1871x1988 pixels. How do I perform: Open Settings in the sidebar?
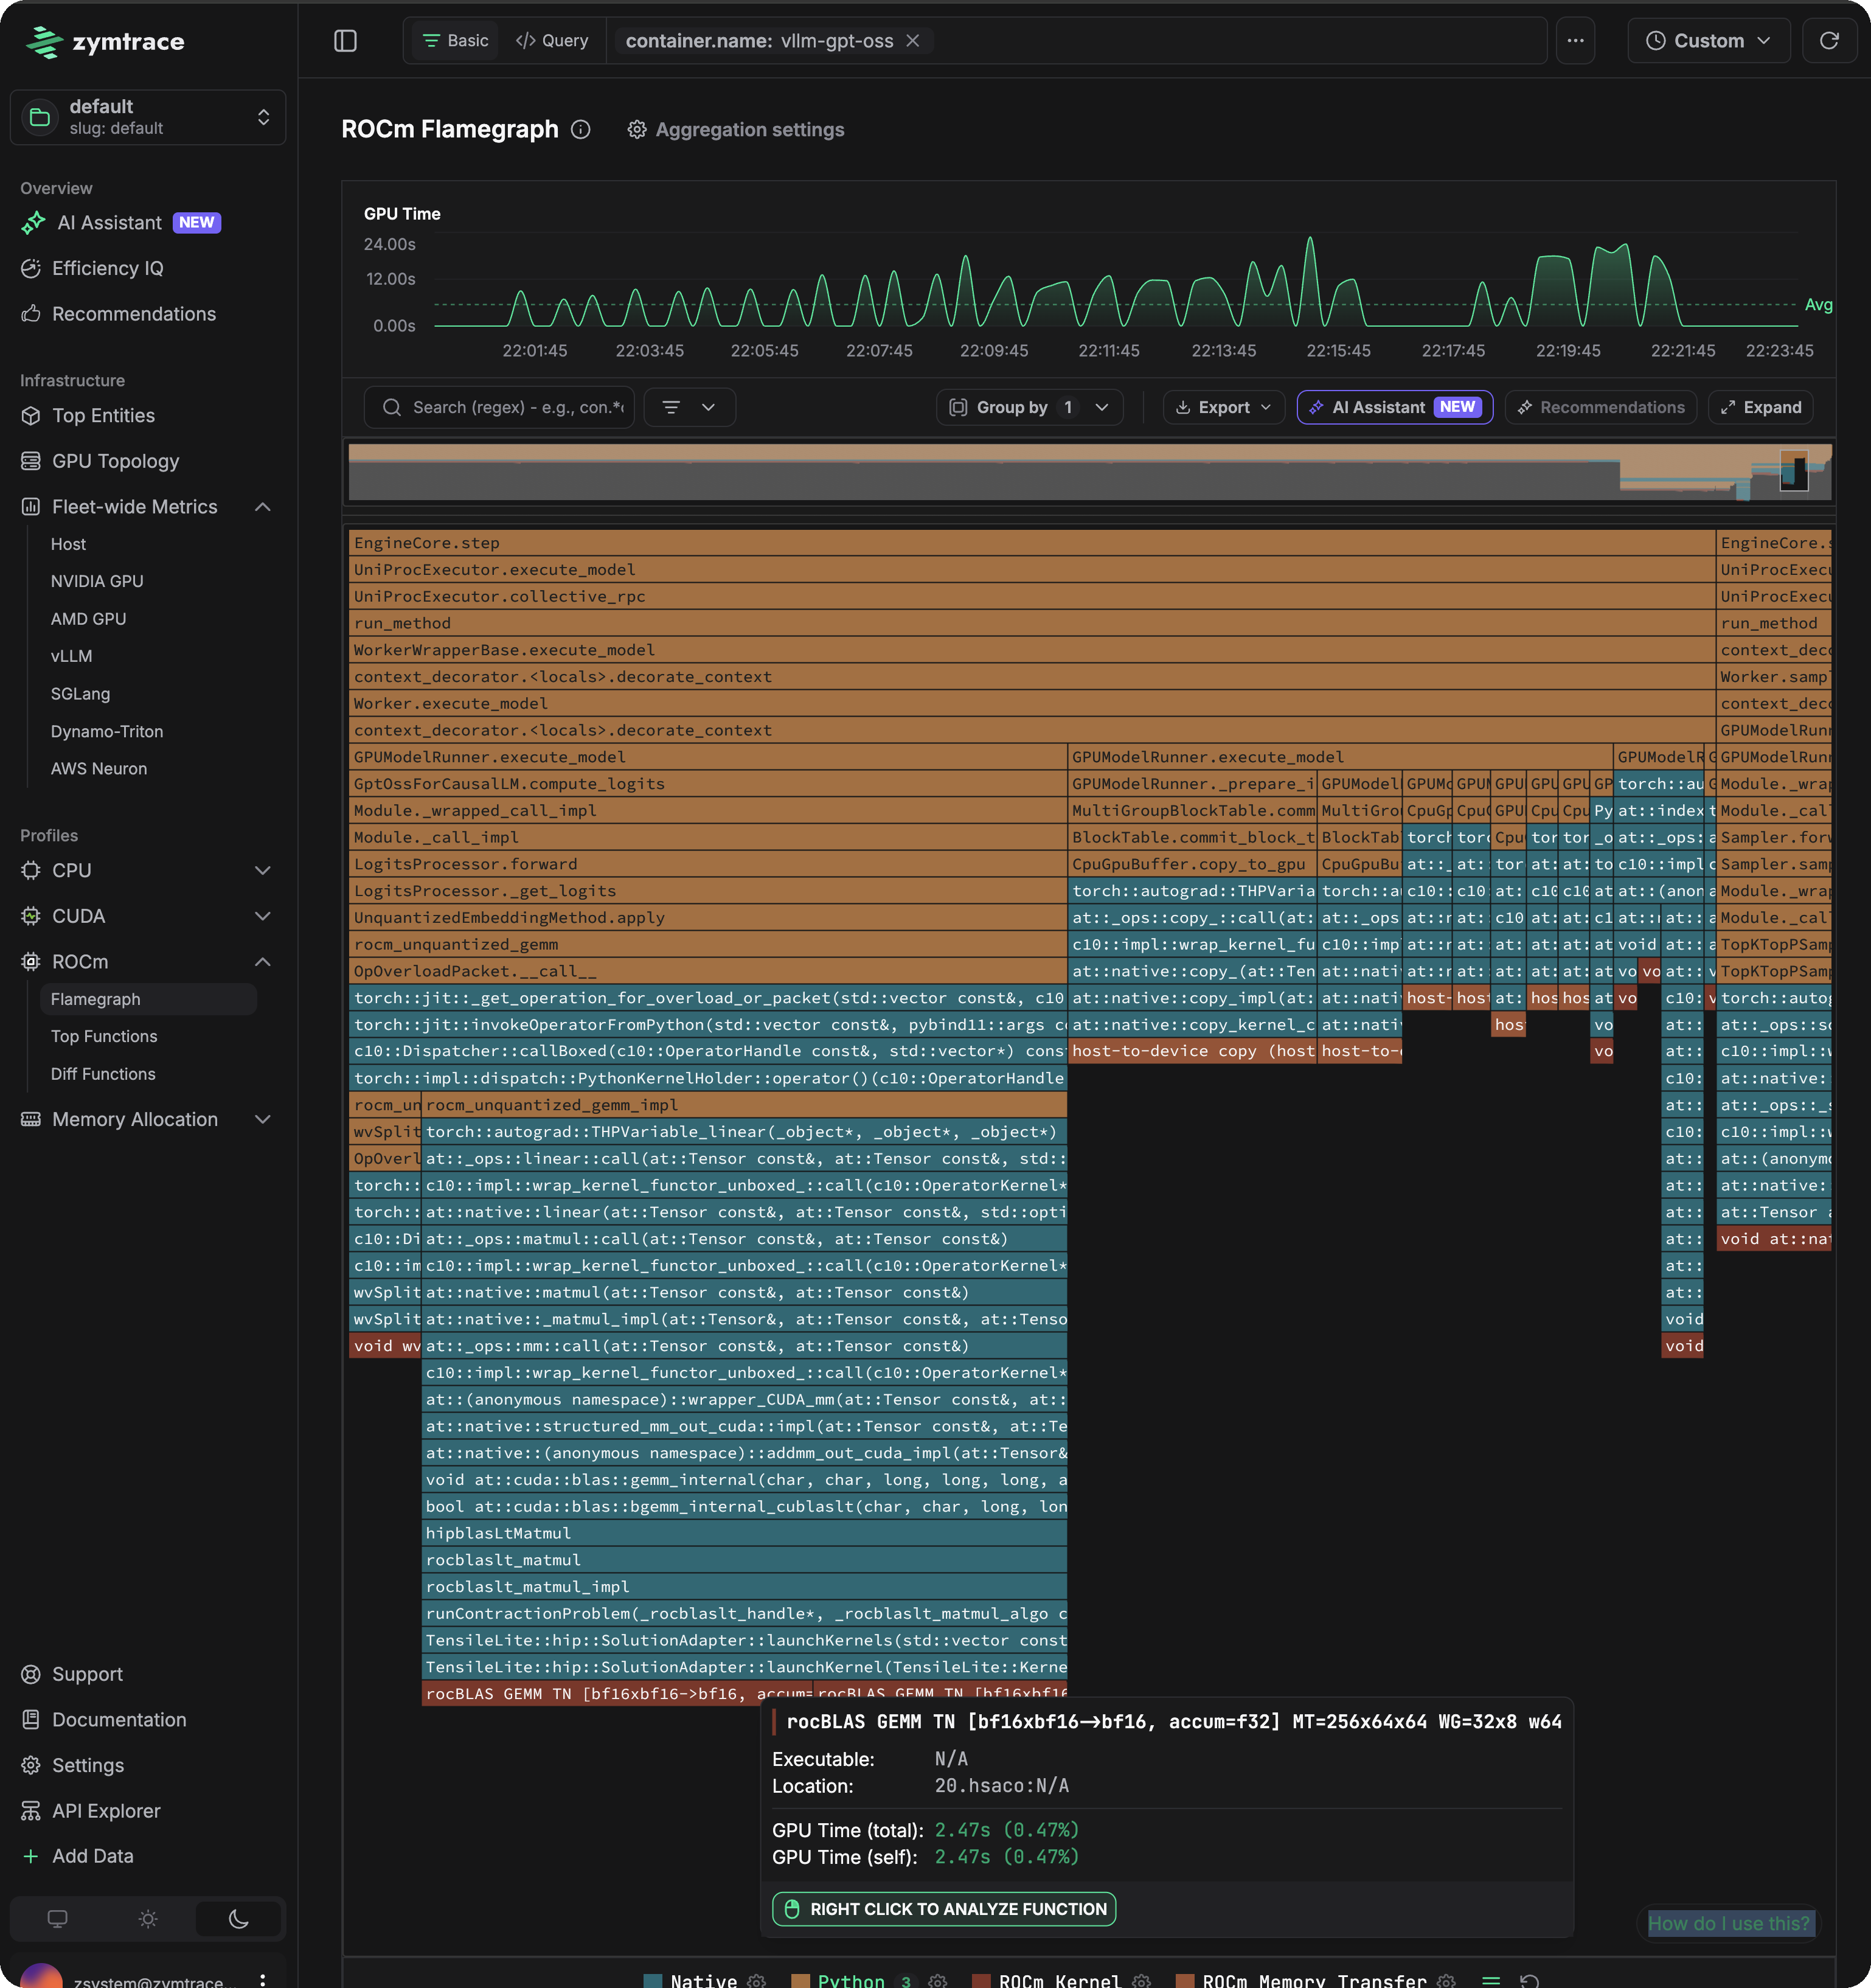[73, 1765]
